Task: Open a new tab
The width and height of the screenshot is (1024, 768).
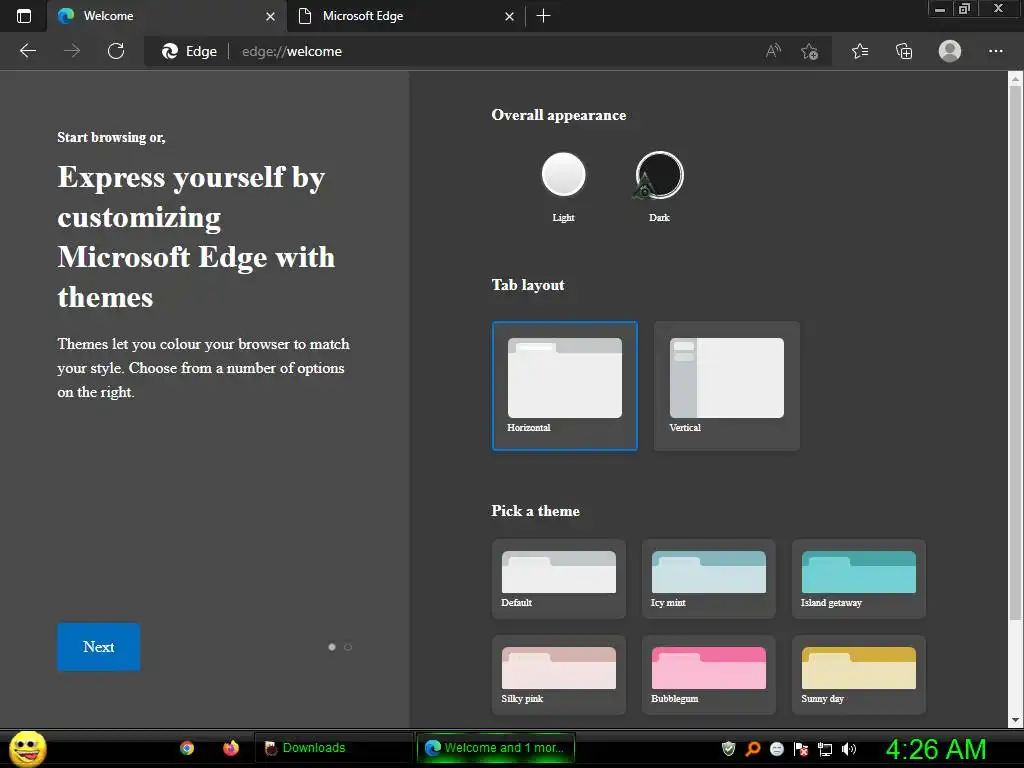Action: point(543,16)
